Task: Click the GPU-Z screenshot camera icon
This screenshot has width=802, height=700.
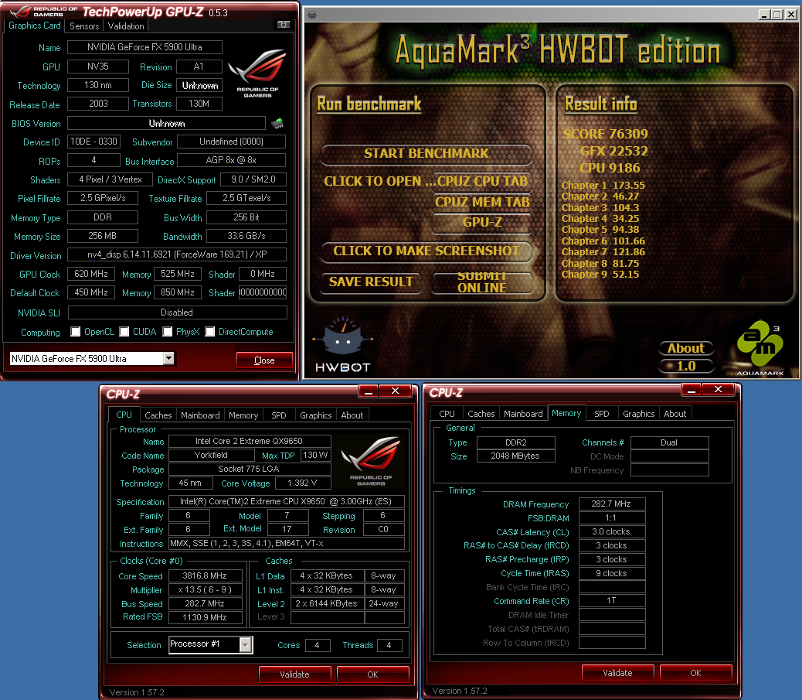Action: 283,25
